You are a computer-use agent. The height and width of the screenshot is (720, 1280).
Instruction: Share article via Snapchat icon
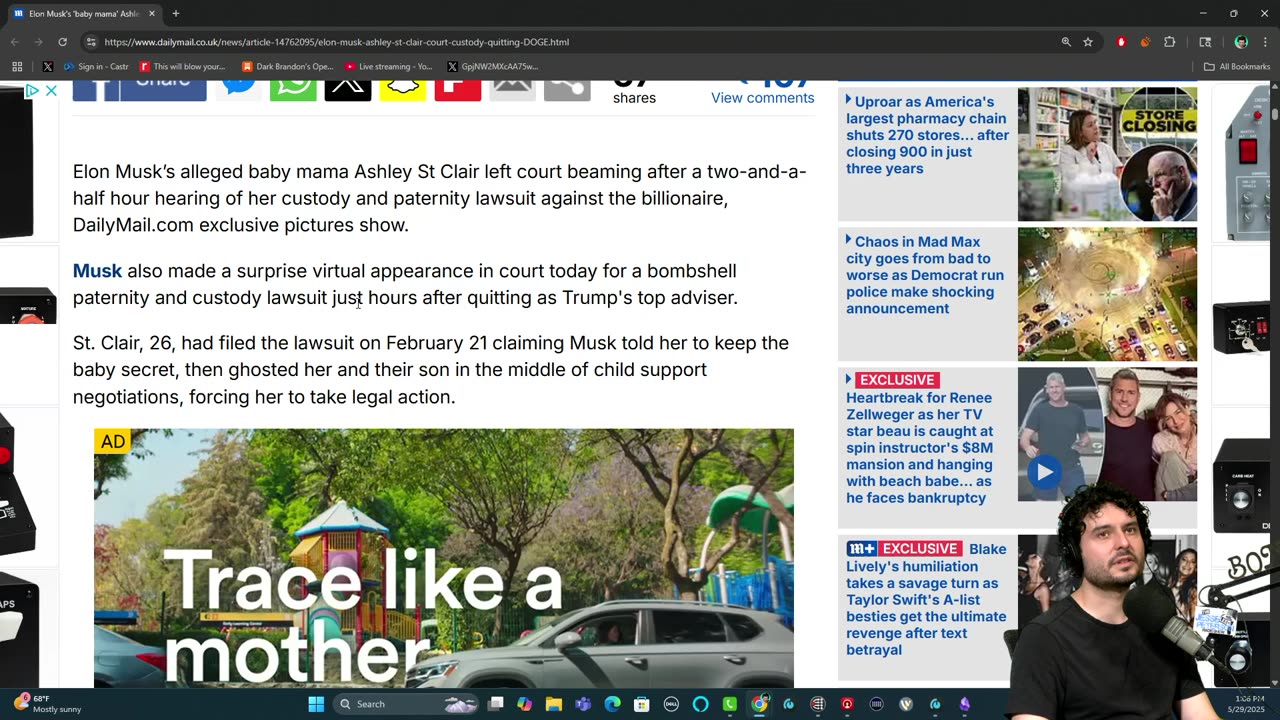[402, 89]
